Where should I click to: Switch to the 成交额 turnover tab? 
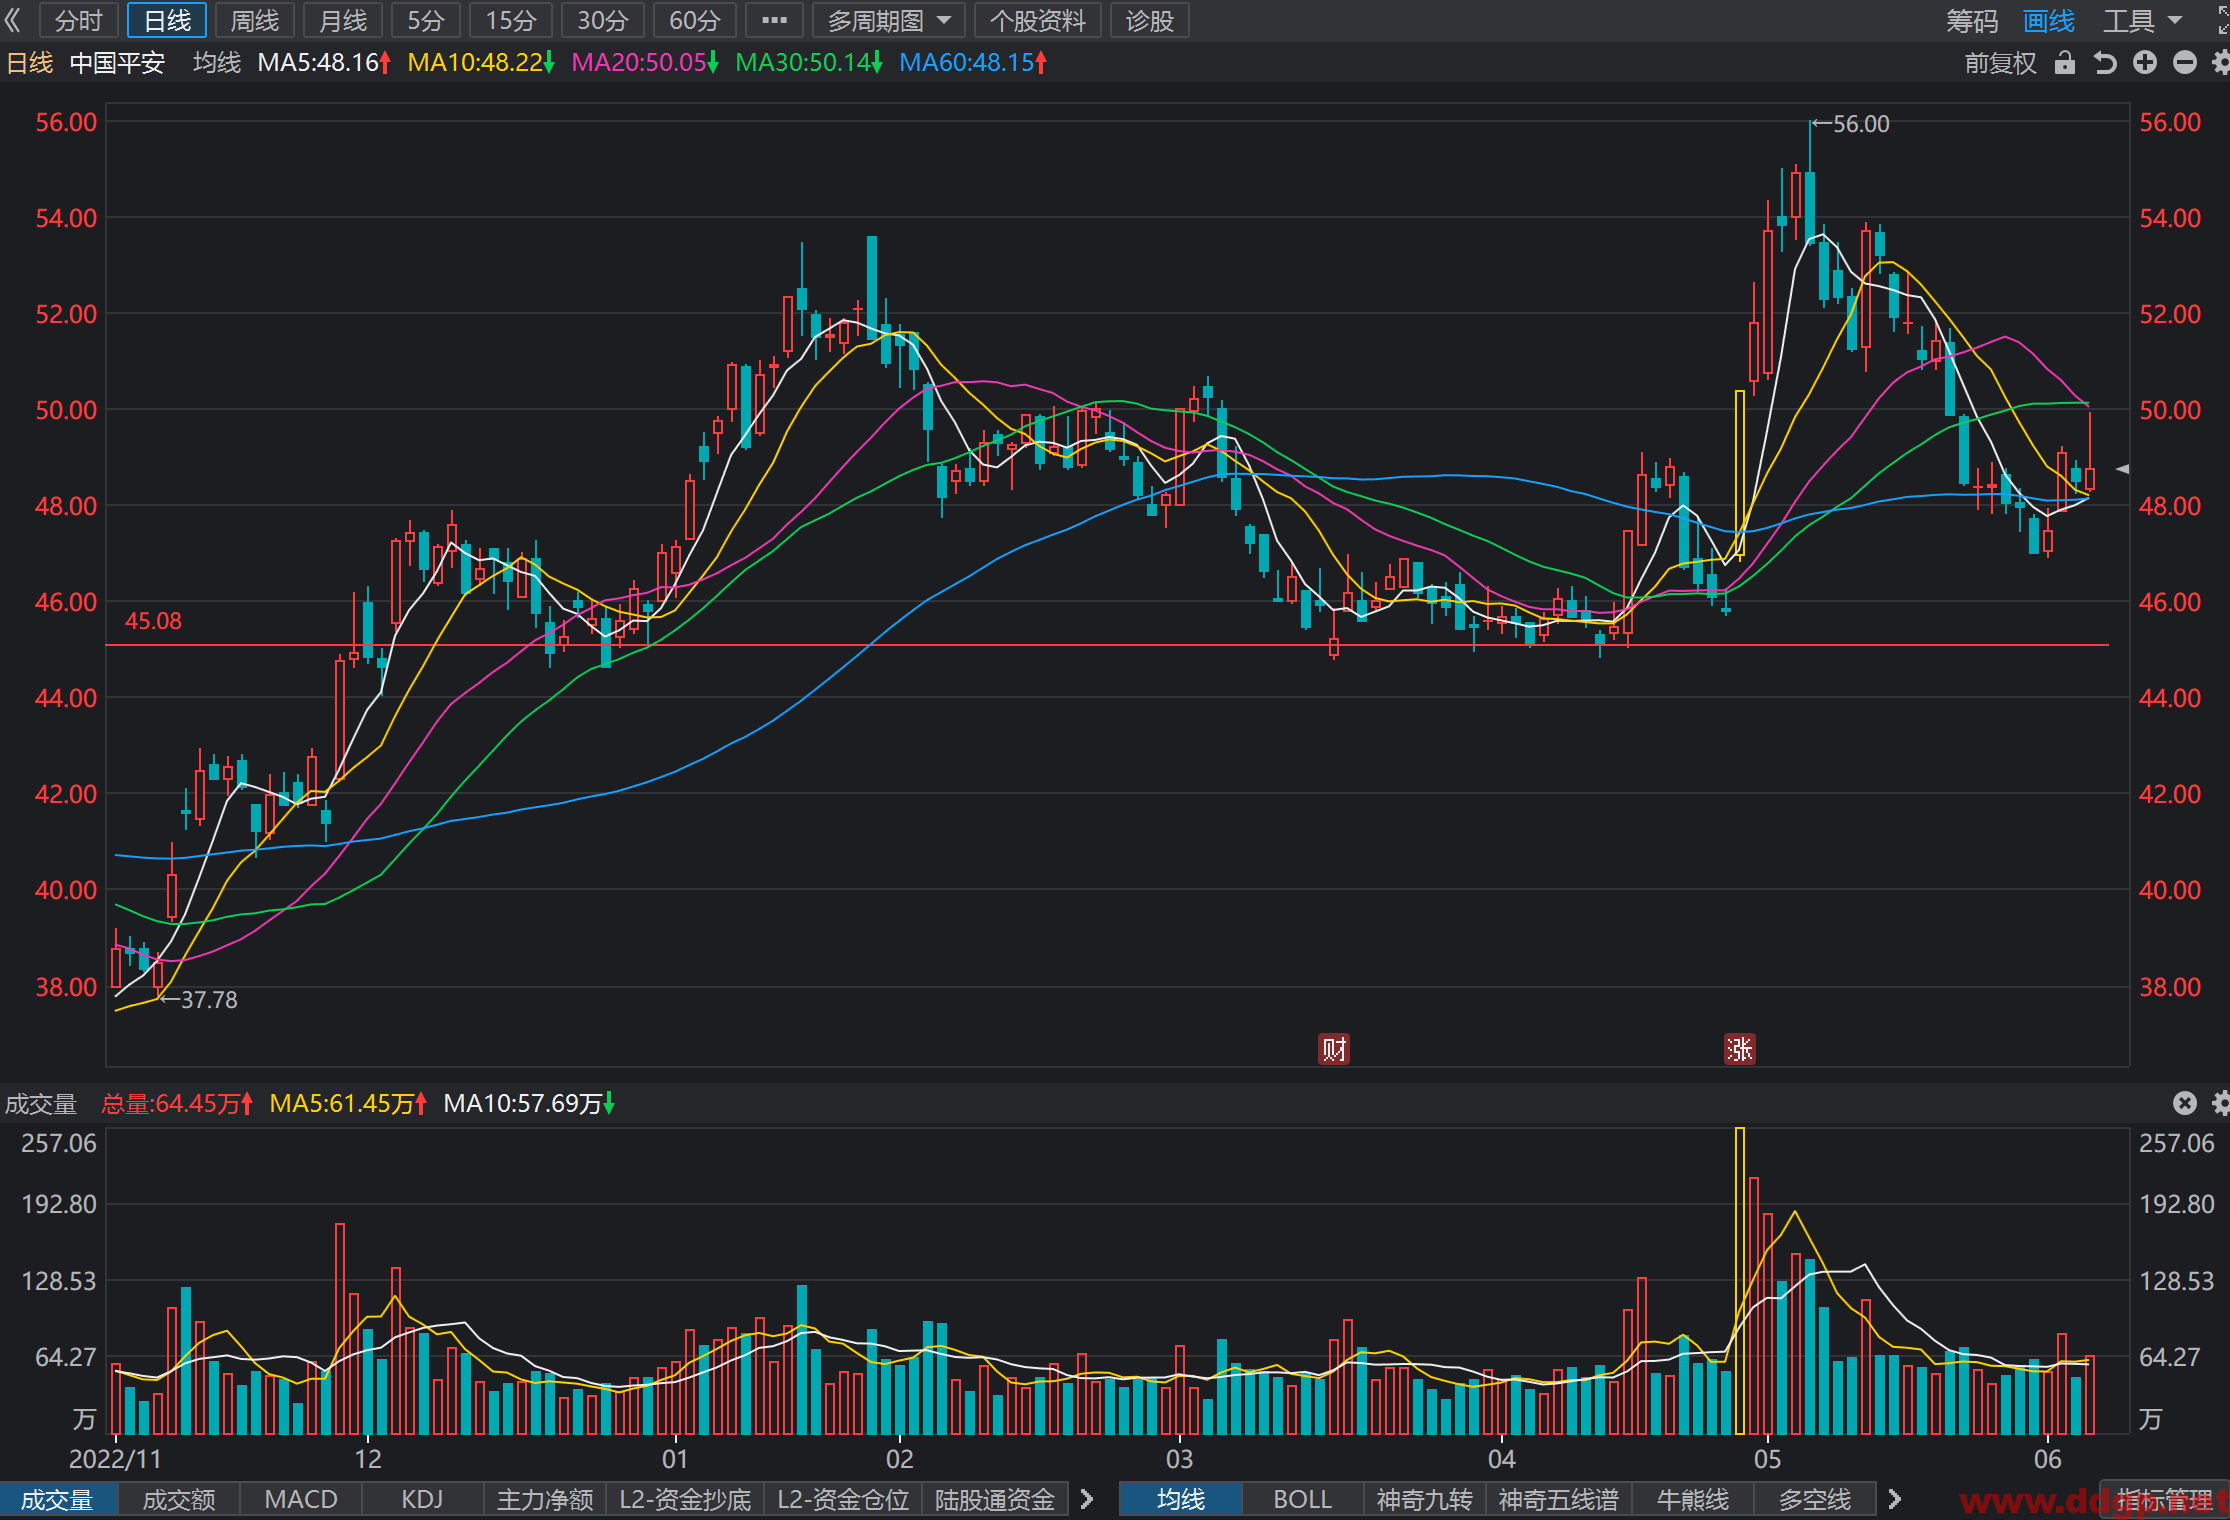coord(179,1499)
